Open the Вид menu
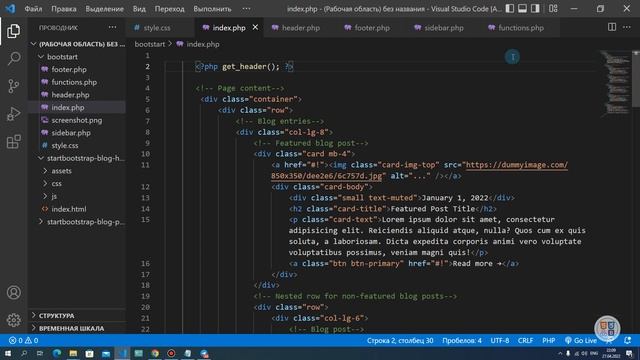640x360 pixels. point(139,9)
